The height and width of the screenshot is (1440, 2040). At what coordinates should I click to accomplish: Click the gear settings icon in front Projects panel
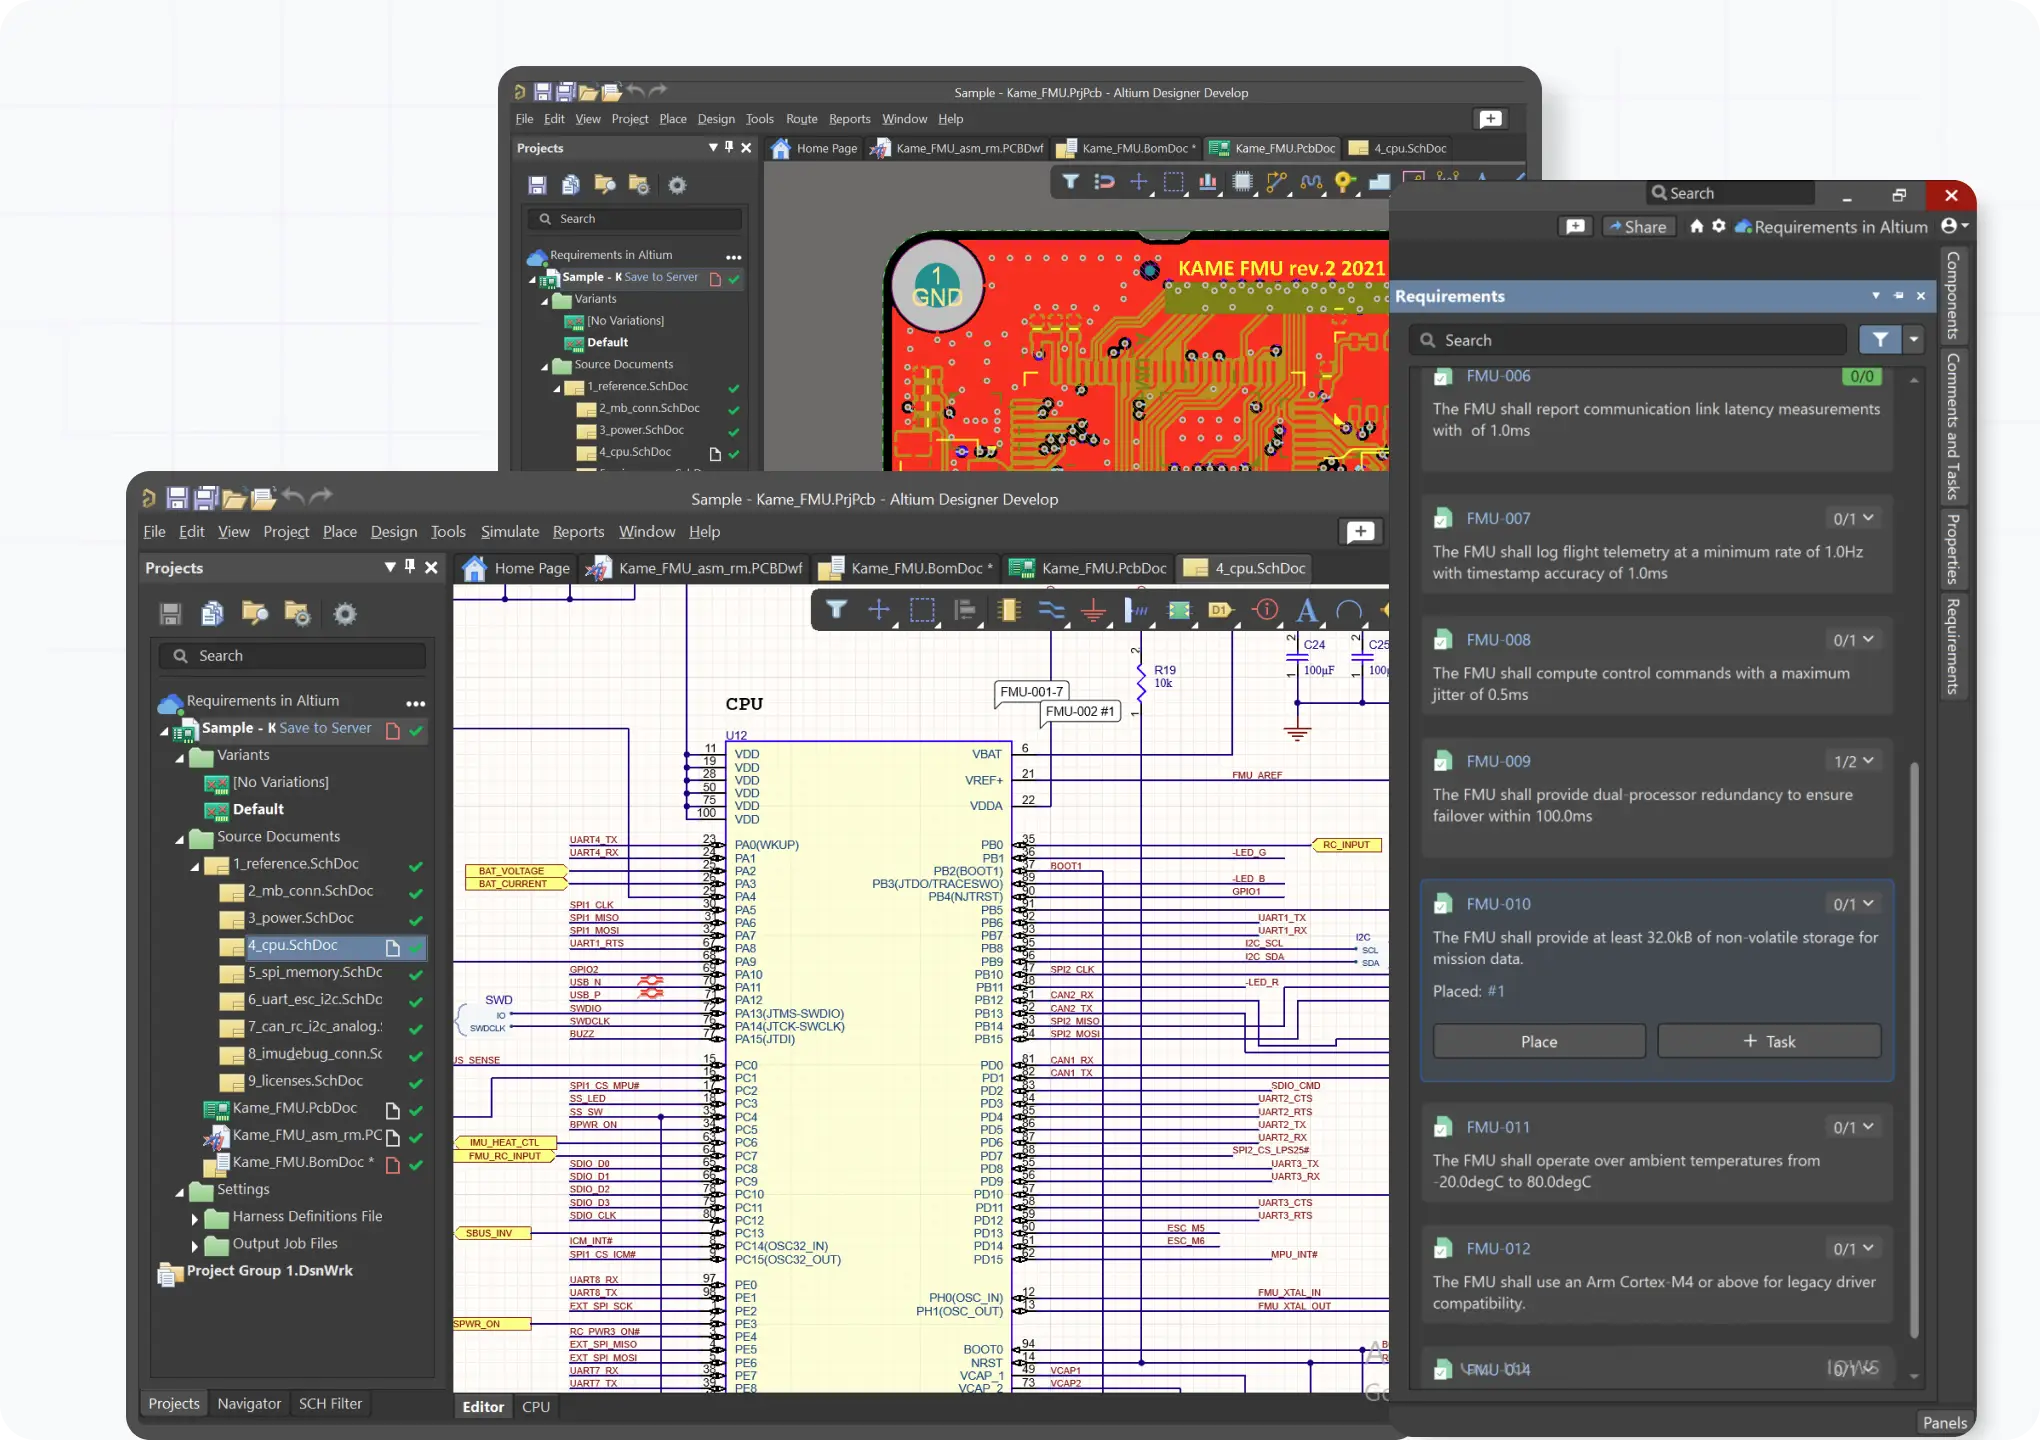tap(345, 613)
